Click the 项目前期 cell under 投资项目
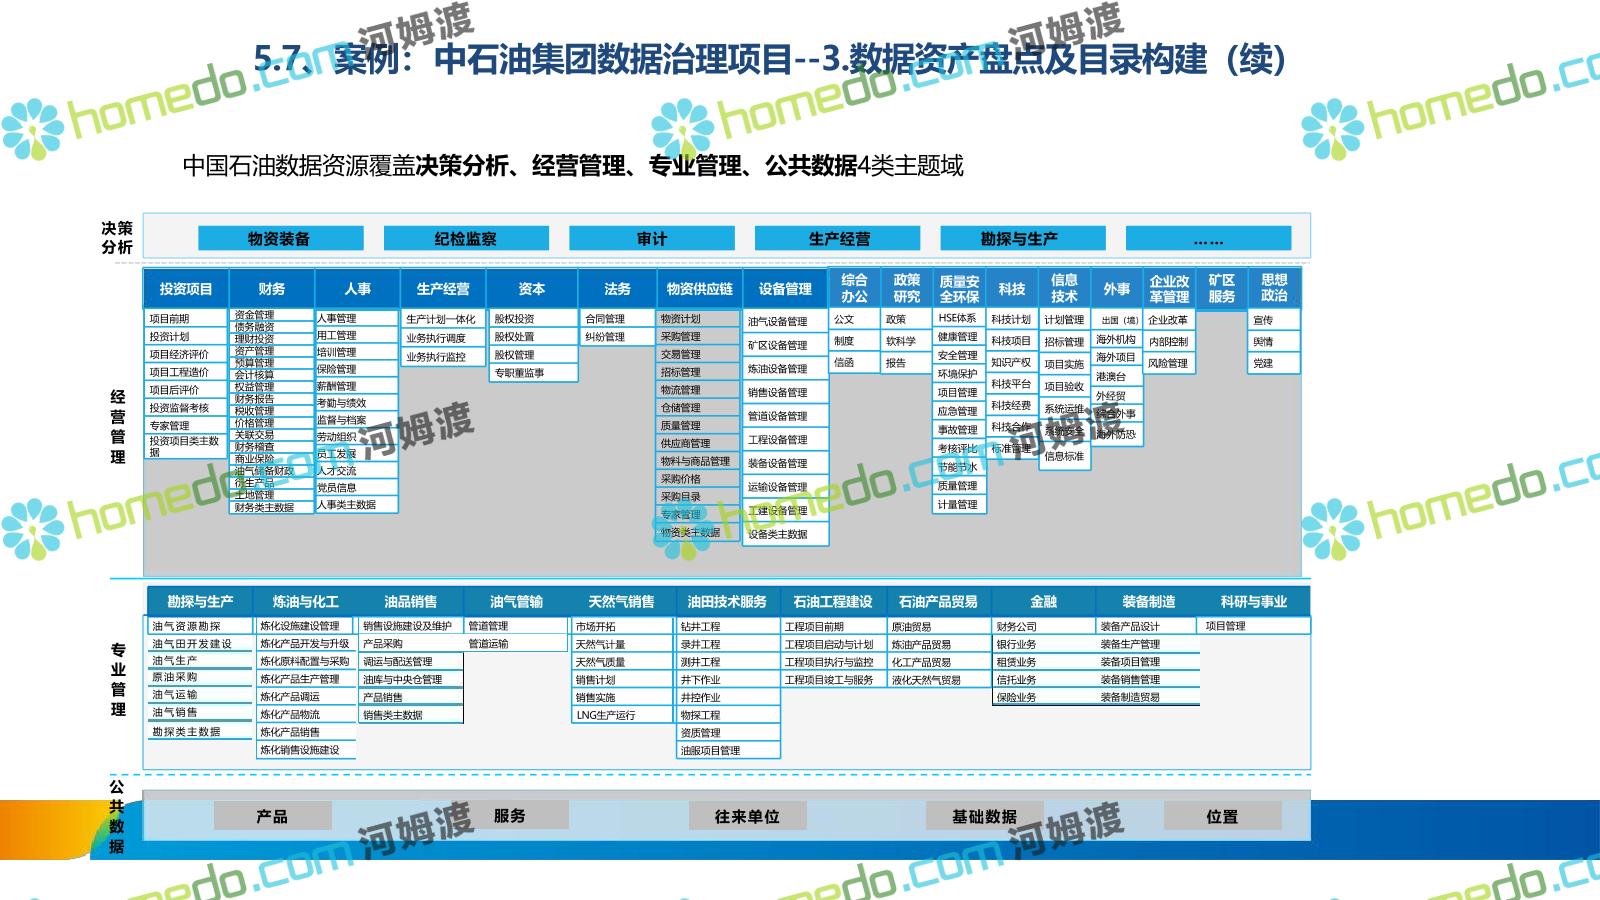 point(186,319)
